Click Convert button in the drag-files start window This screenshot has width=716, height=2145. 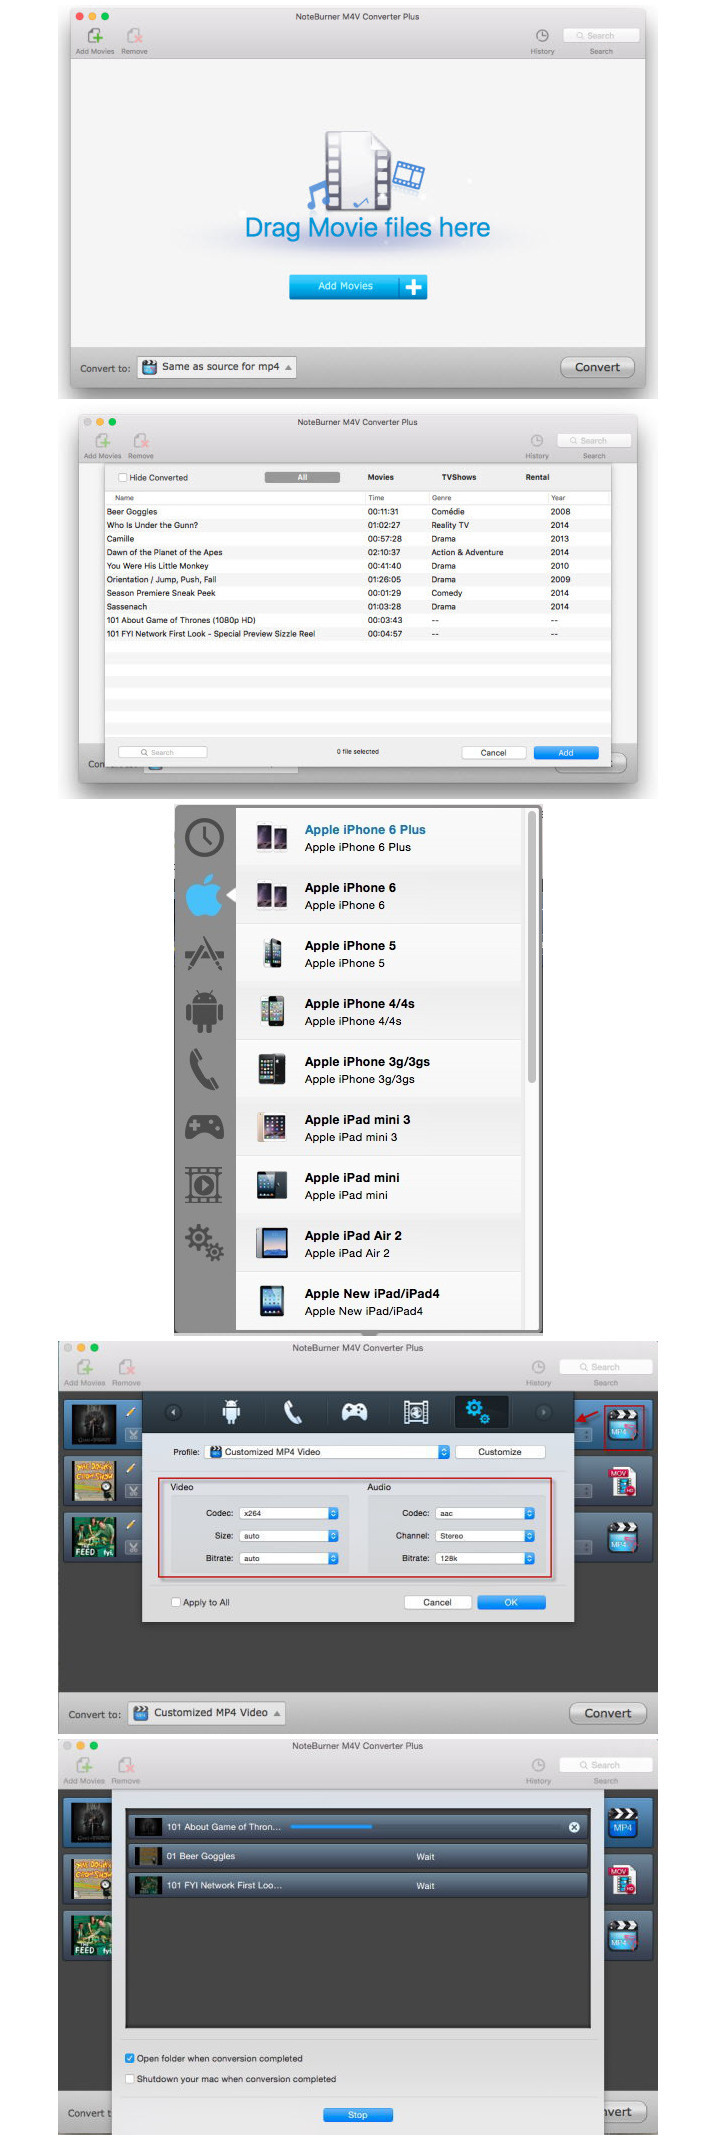[x=597, y=367]
